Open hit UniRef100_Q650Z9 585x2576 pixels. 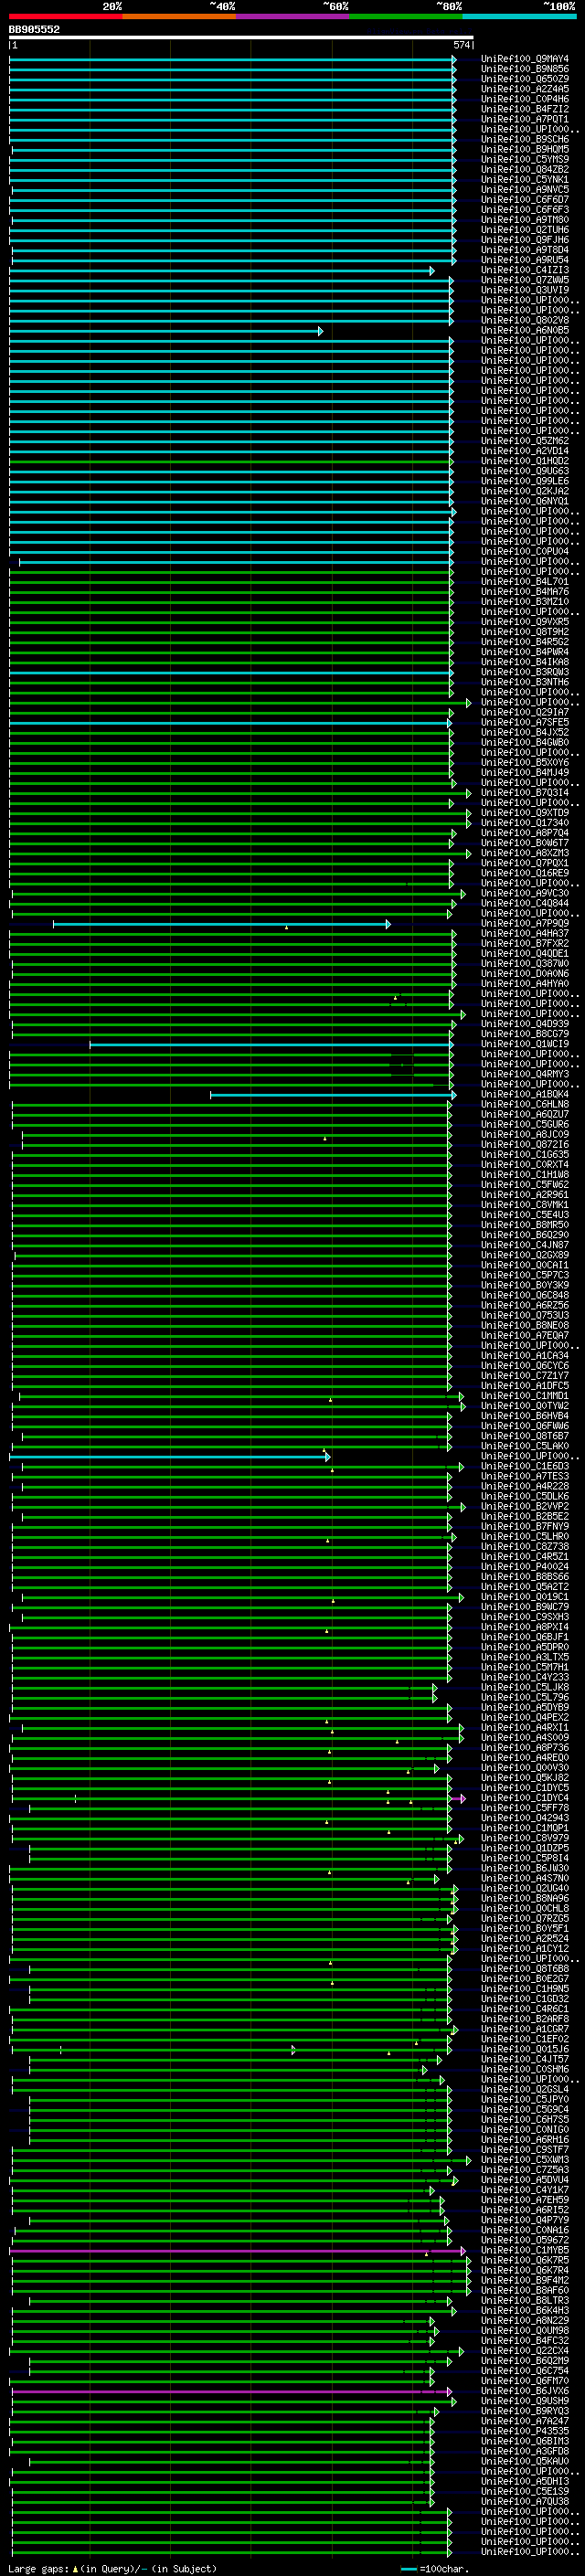tap(525, 79)
